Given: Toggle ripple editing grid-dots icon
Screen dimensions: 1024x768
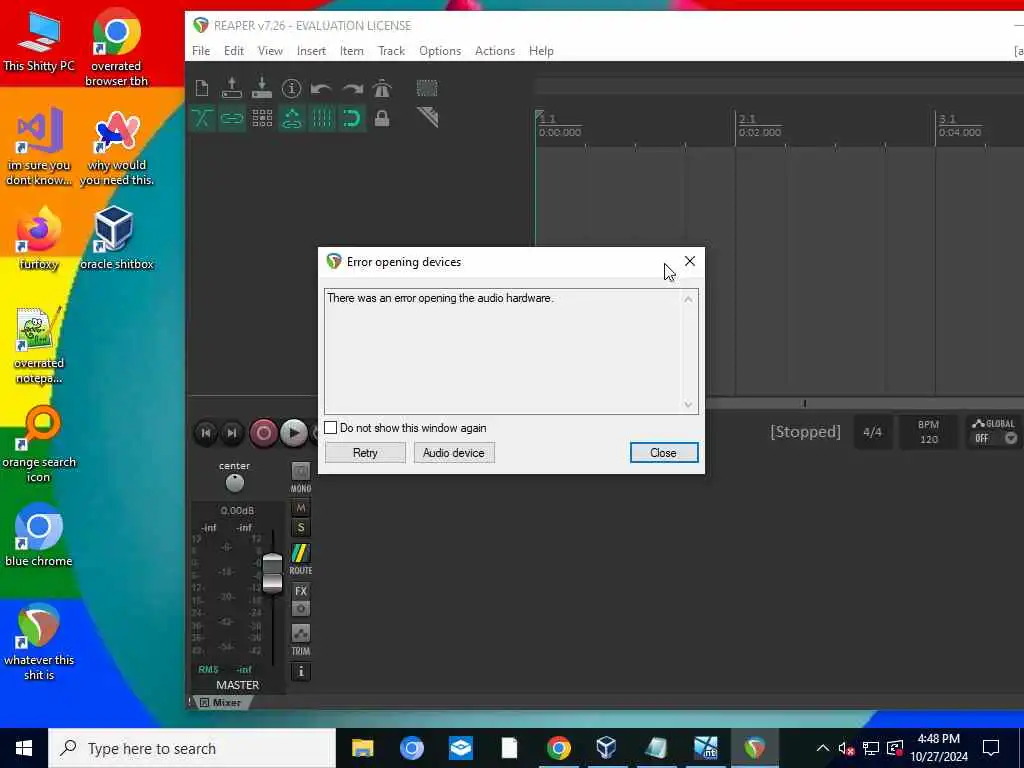Looking at the screenshot, I should tap(262, 118).
